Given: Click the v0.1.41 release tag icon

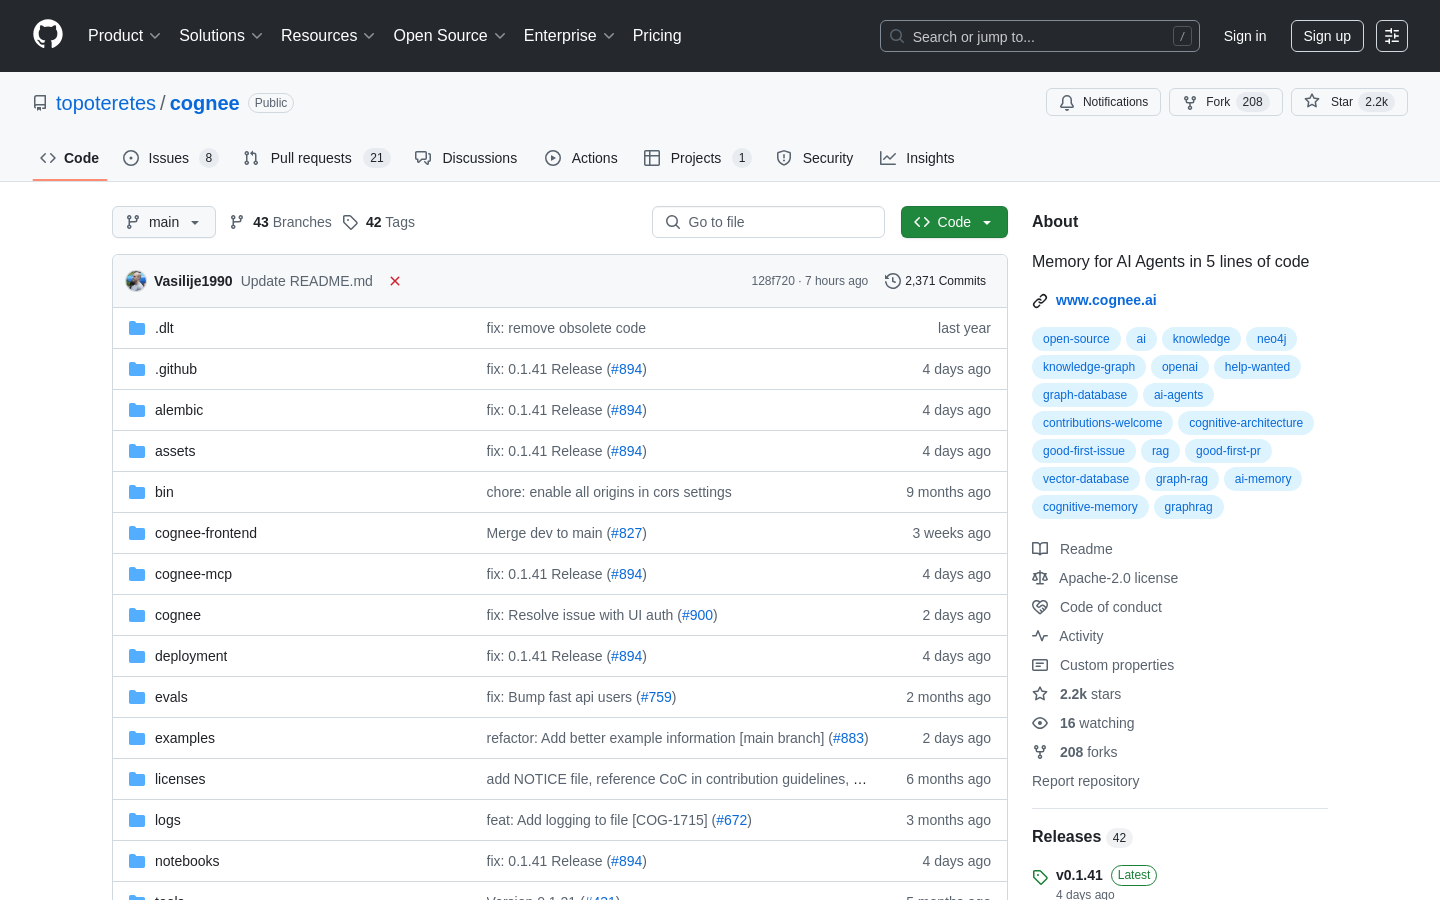Looking at the screenshot, I should 1040,877.
